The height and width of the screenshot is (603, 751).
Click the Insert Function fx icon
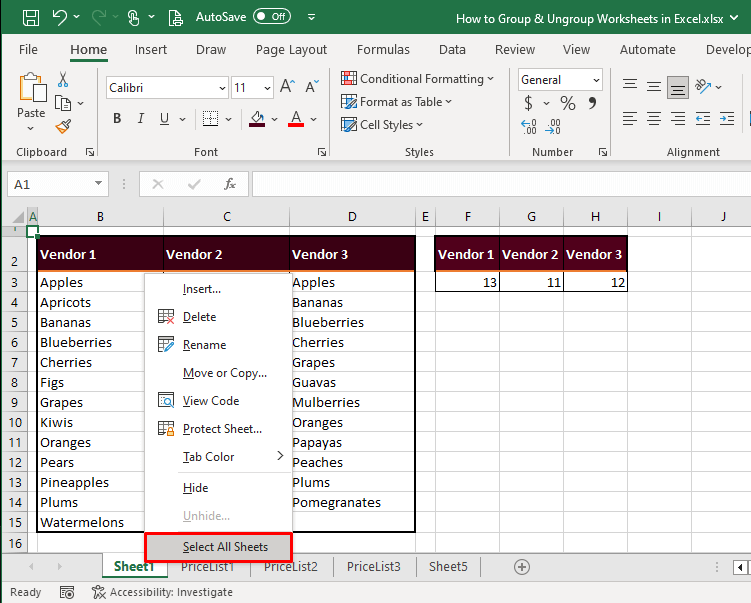click(230, 184)
